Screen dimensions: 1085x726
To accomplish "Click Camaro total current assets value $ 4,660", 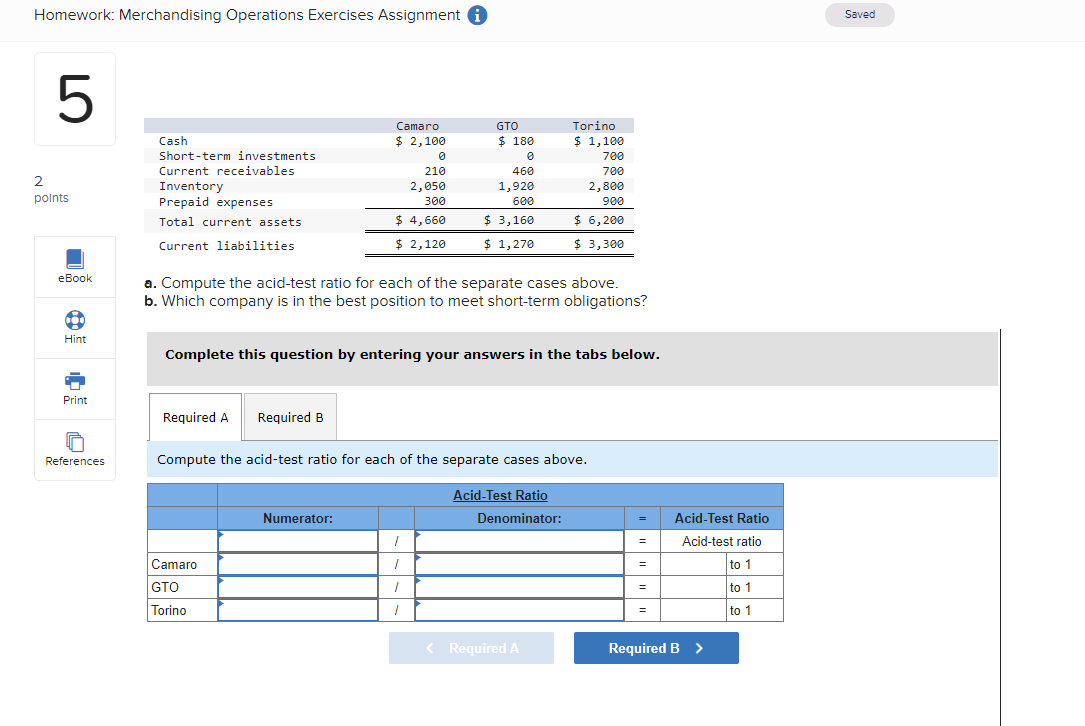I will coord(420,220).
